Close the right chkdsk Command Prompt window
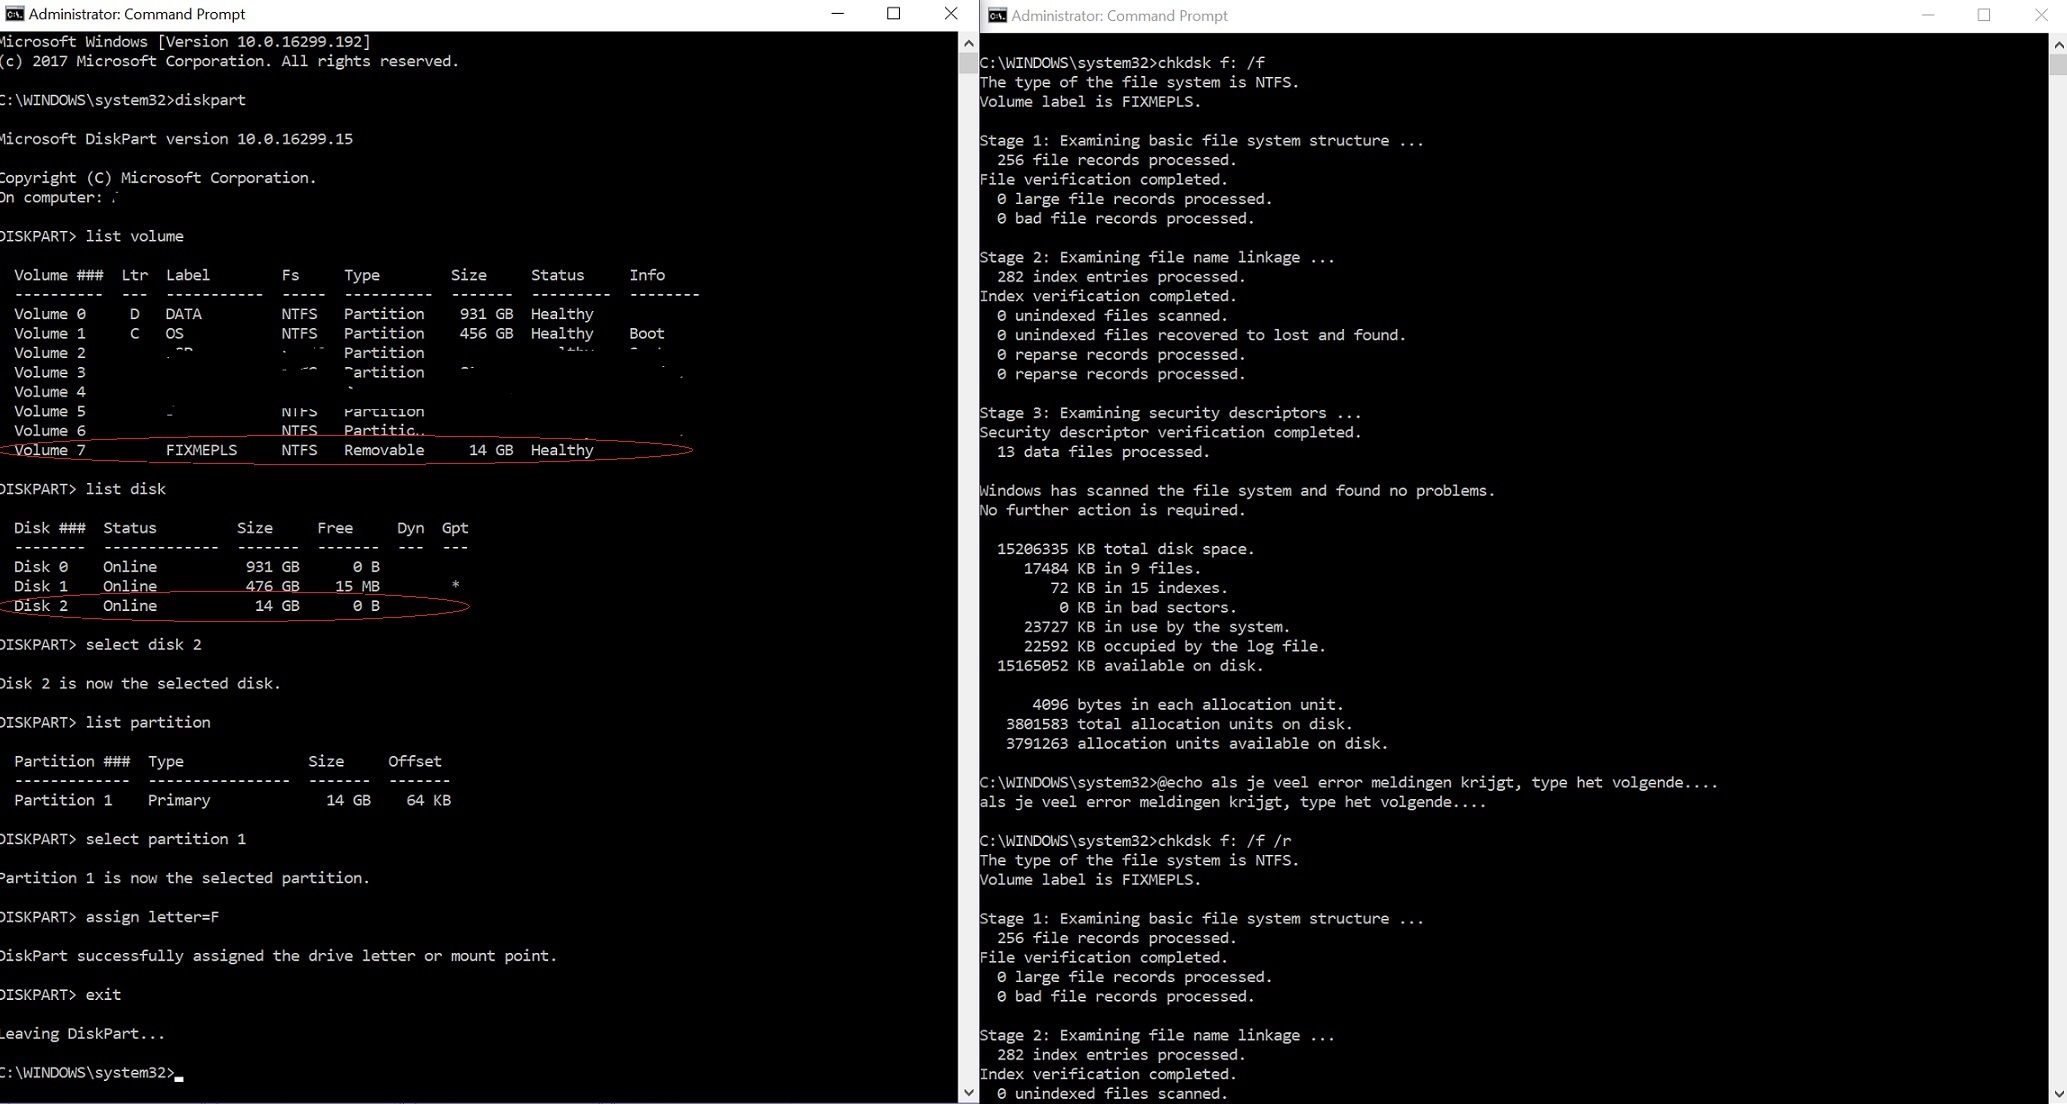The image size is (2067, 1104). click(x=2041, y=15)
